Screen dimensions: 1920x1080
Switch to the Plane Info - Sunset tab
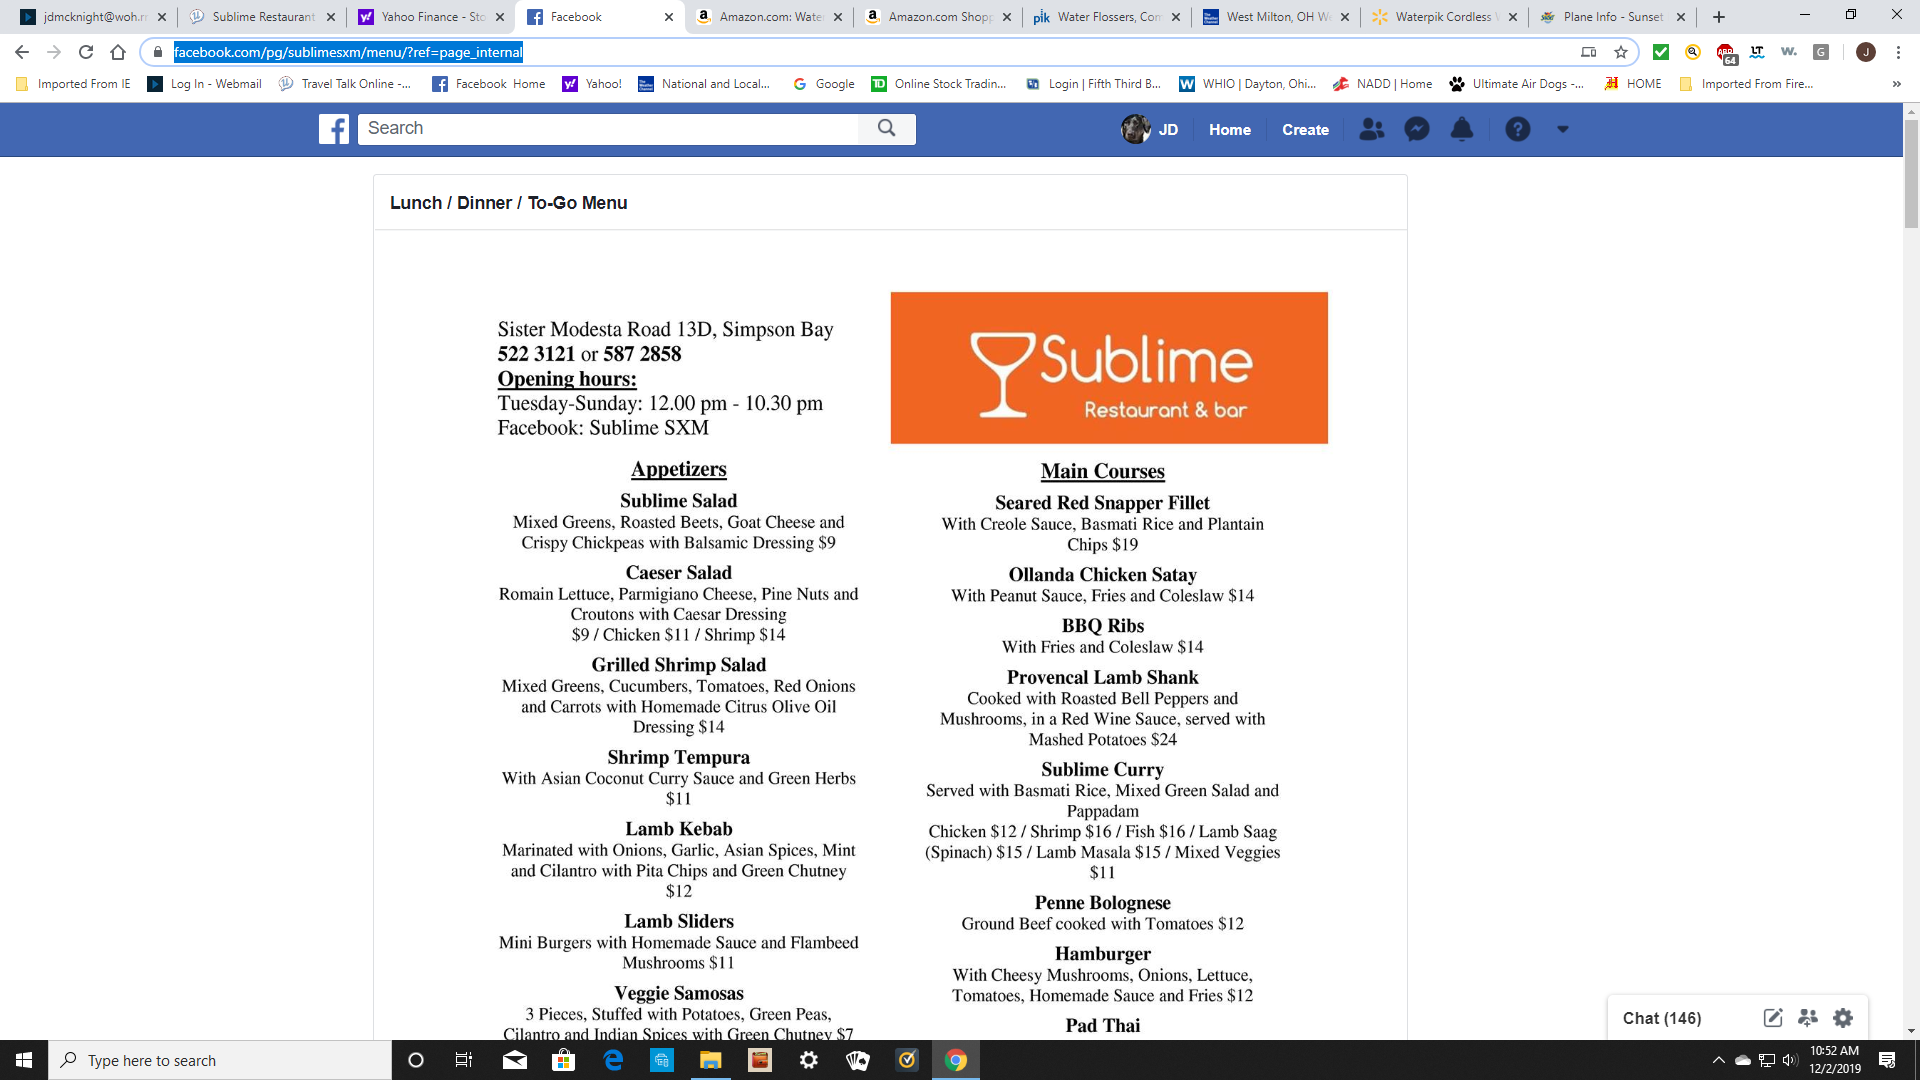1612,17
